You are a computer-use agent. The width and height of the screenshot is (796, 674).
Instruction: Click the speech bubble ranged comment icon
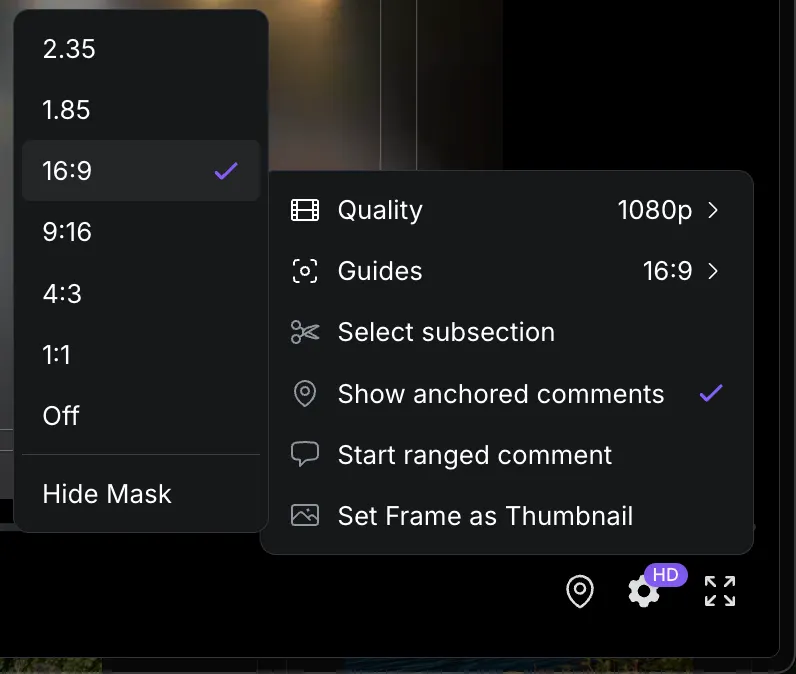(x=305, y=454)
